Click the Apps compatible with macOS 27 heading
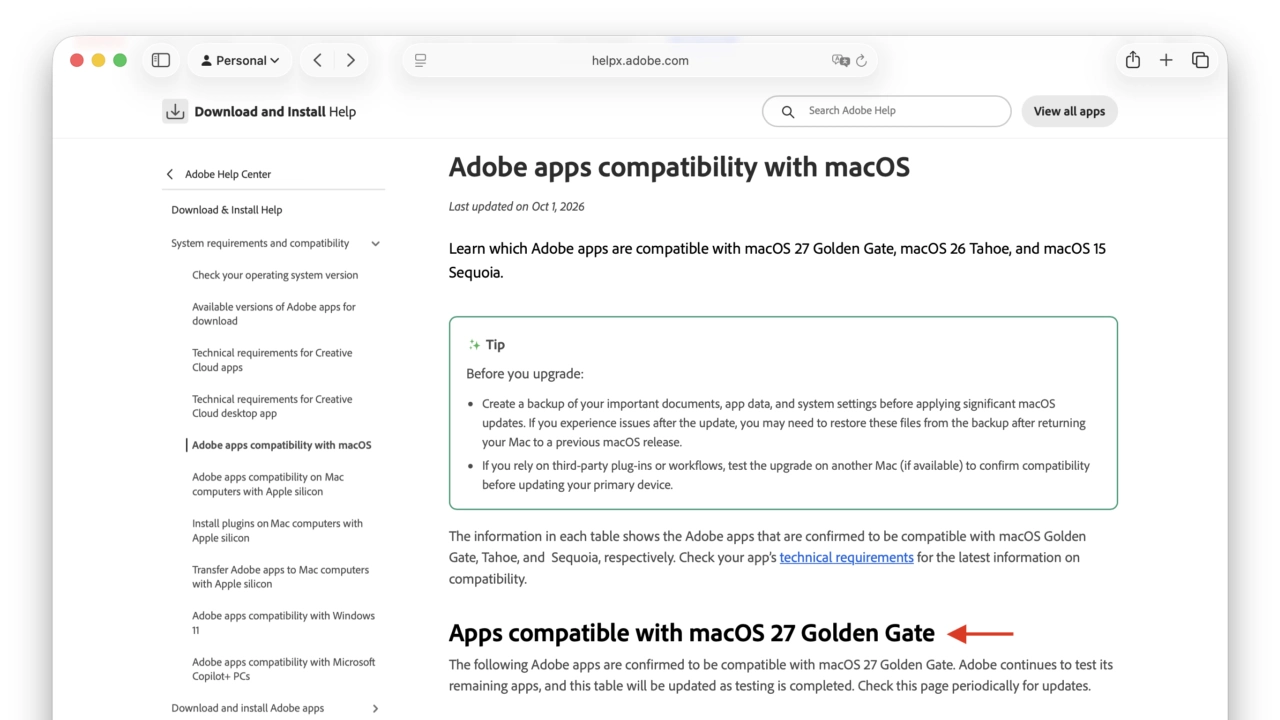Viewport: 1280px width, 720px height. click(x=691, y=633)
